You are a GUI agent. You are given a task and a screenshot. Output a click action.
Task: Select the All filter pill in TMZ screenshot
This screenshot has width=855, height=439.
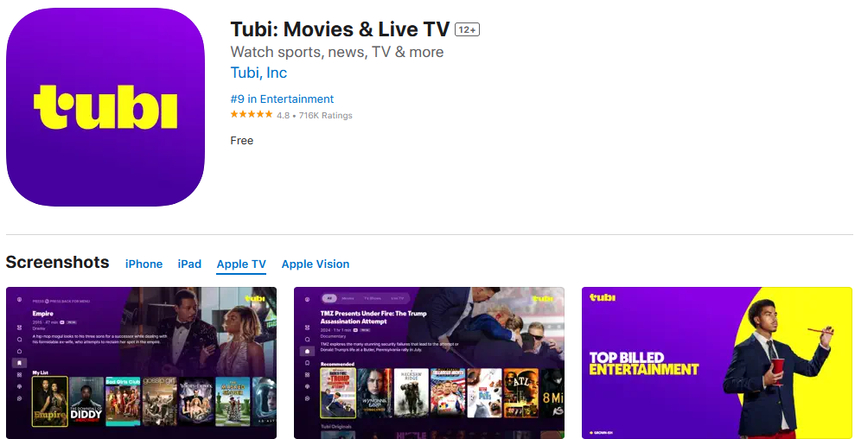tap(329, 298)
